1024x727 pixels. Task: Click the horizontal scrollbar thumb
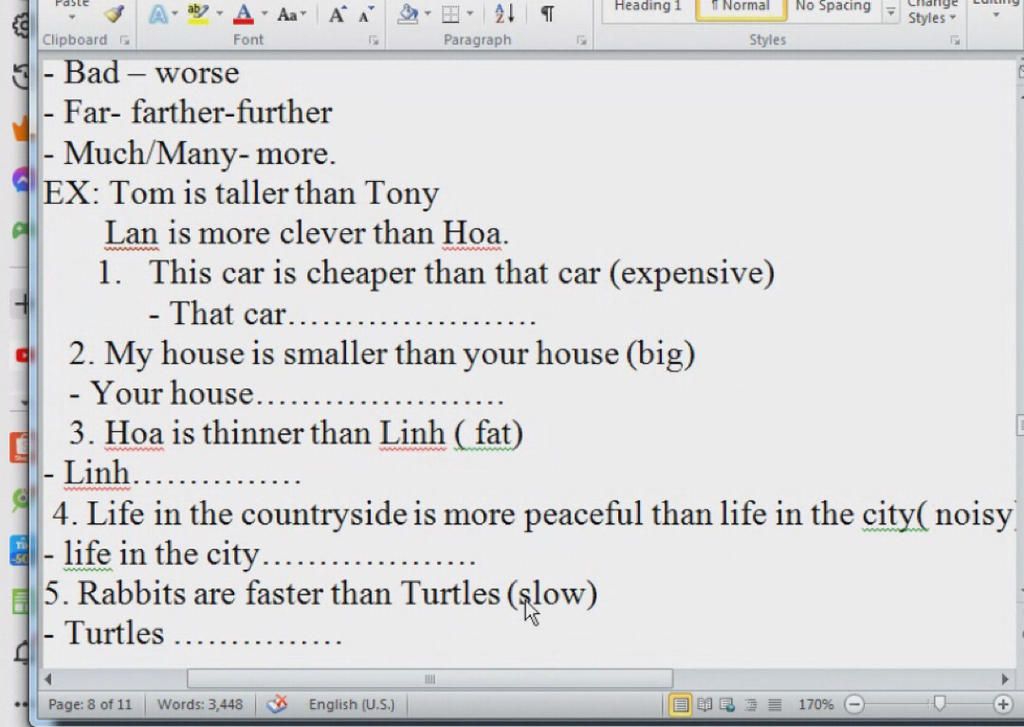click(x=430, y=679)
